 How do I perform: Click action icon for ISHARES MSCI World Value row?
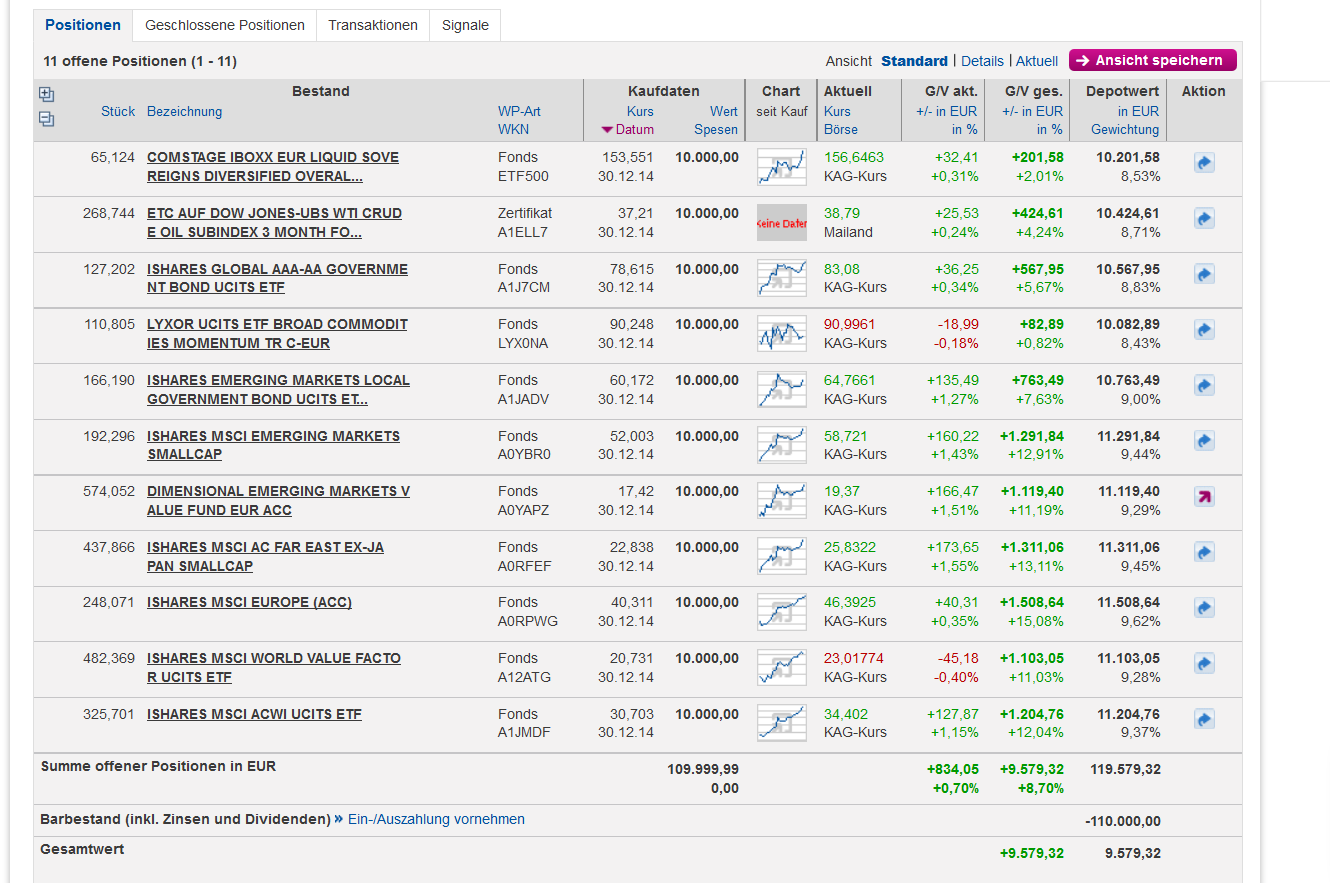(1204, 664)
